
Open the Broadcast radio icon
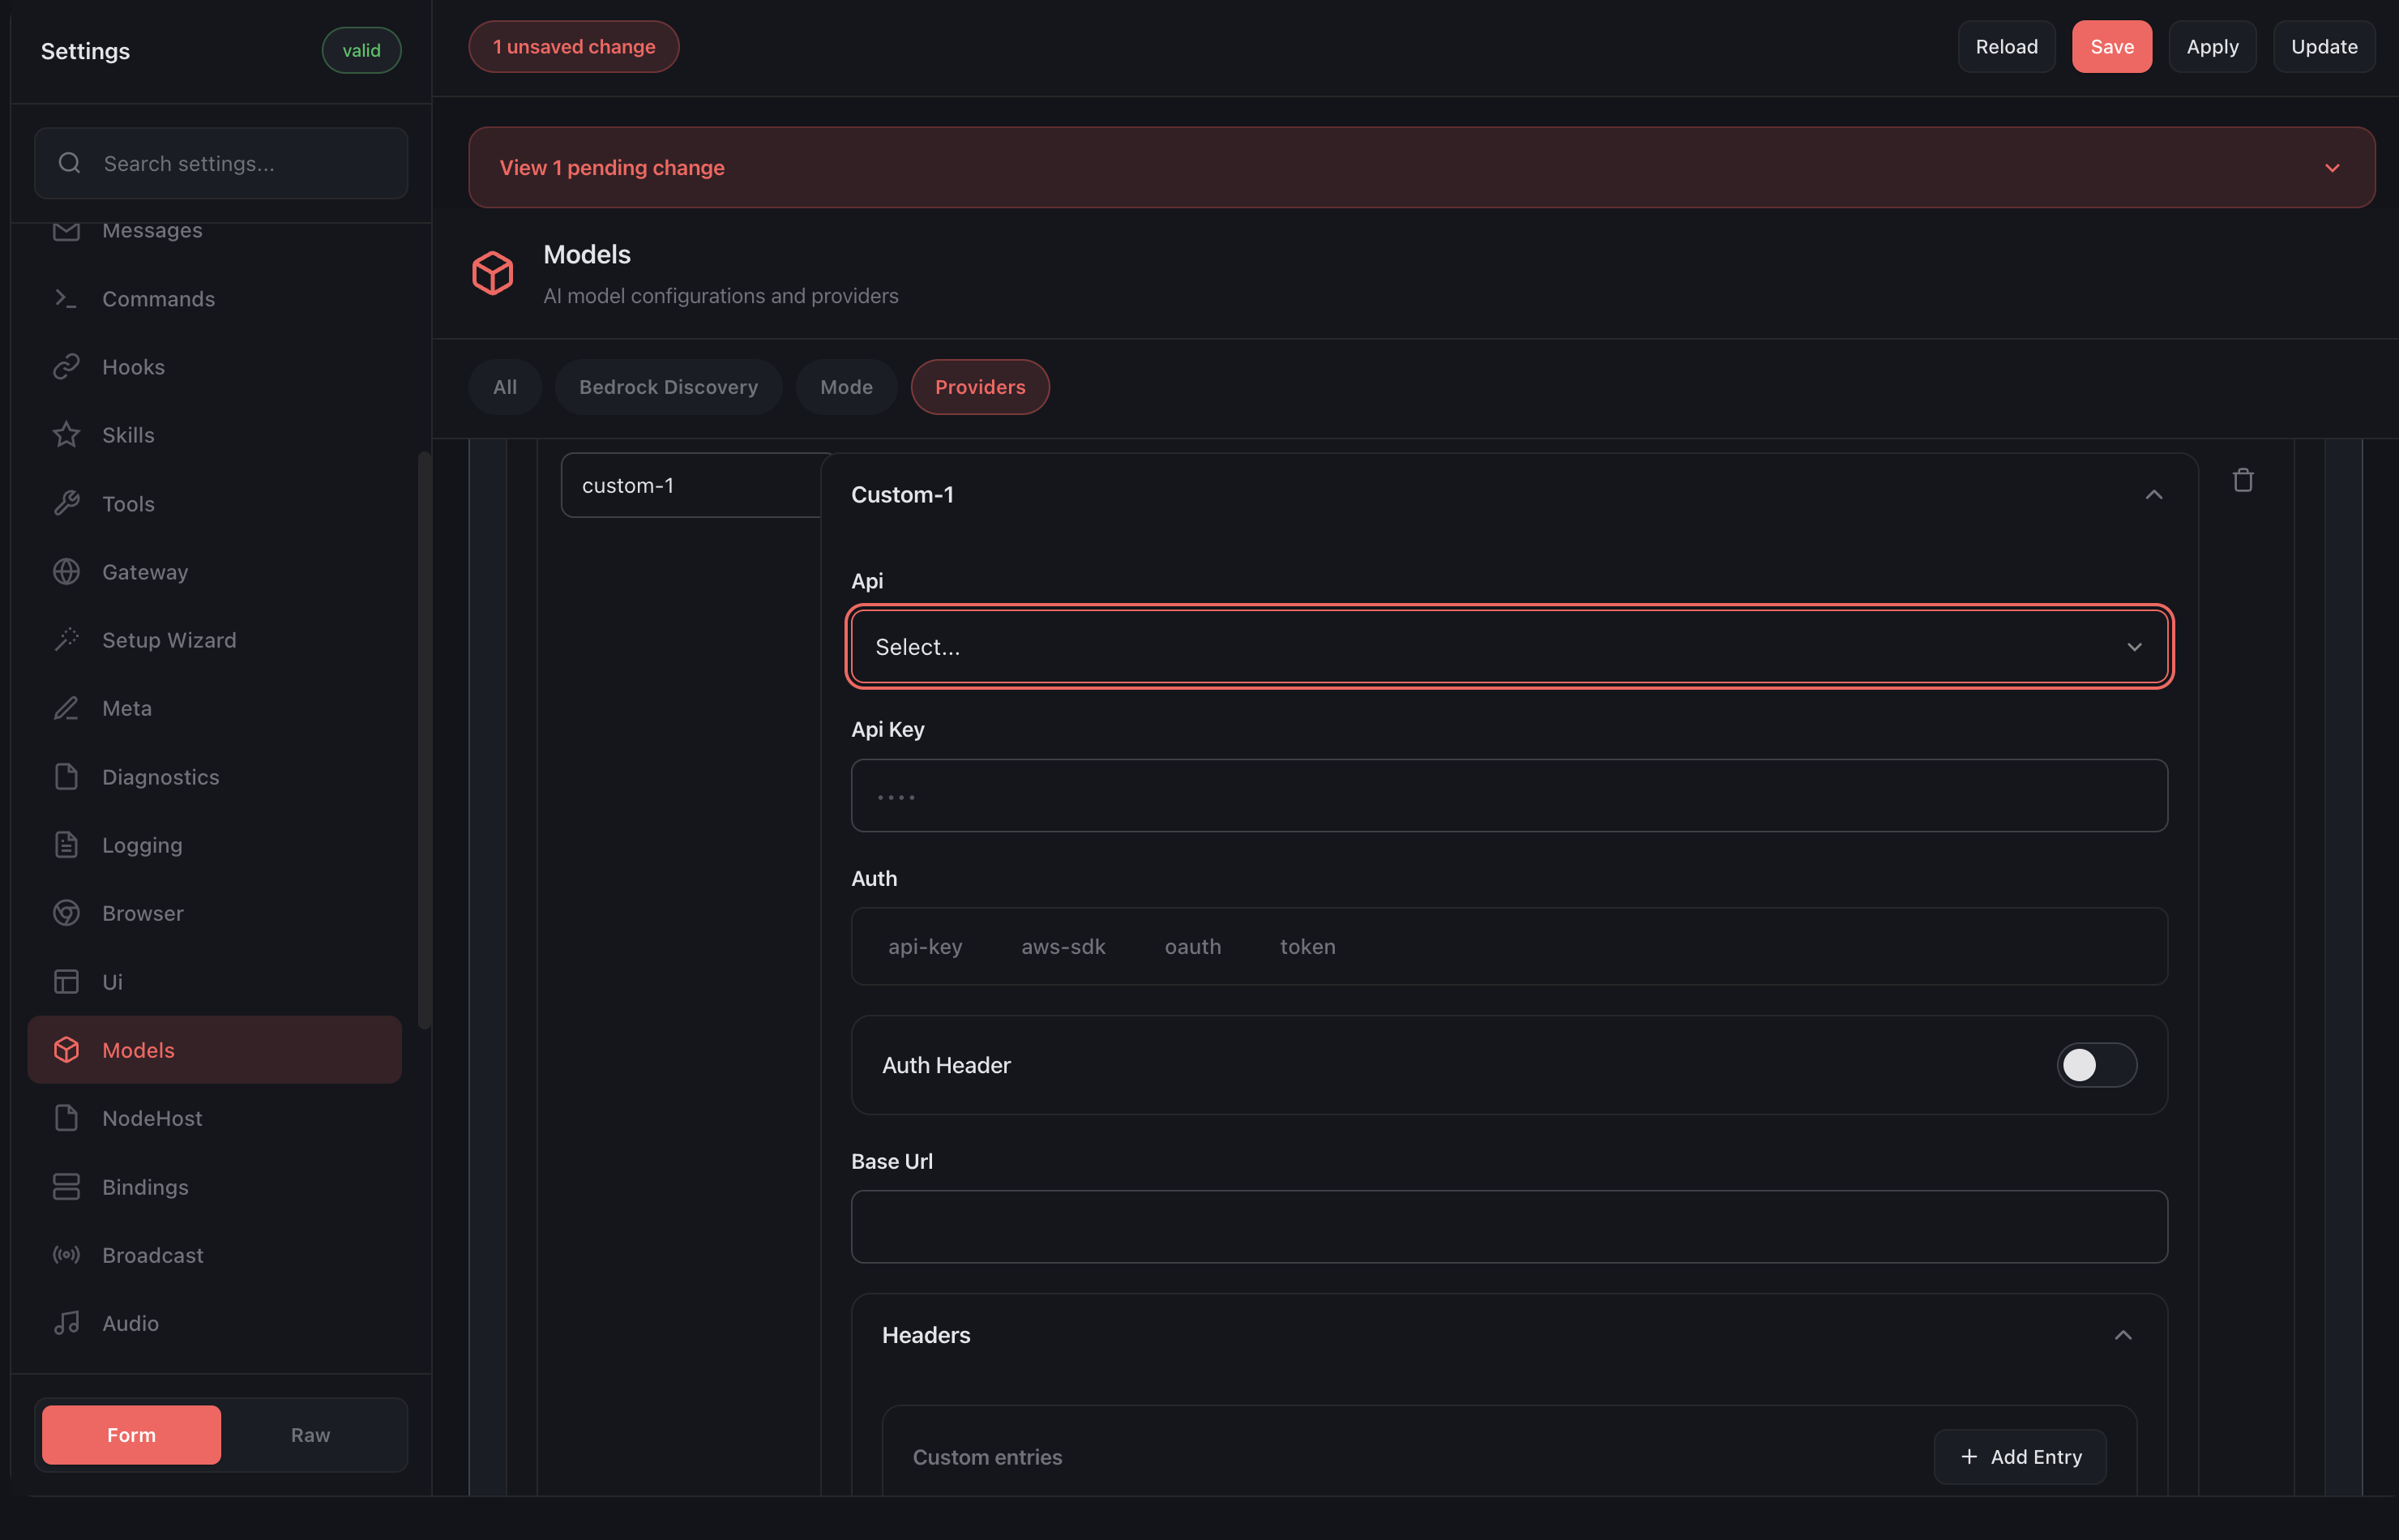pyautogui.click(x=66, y=1255)
